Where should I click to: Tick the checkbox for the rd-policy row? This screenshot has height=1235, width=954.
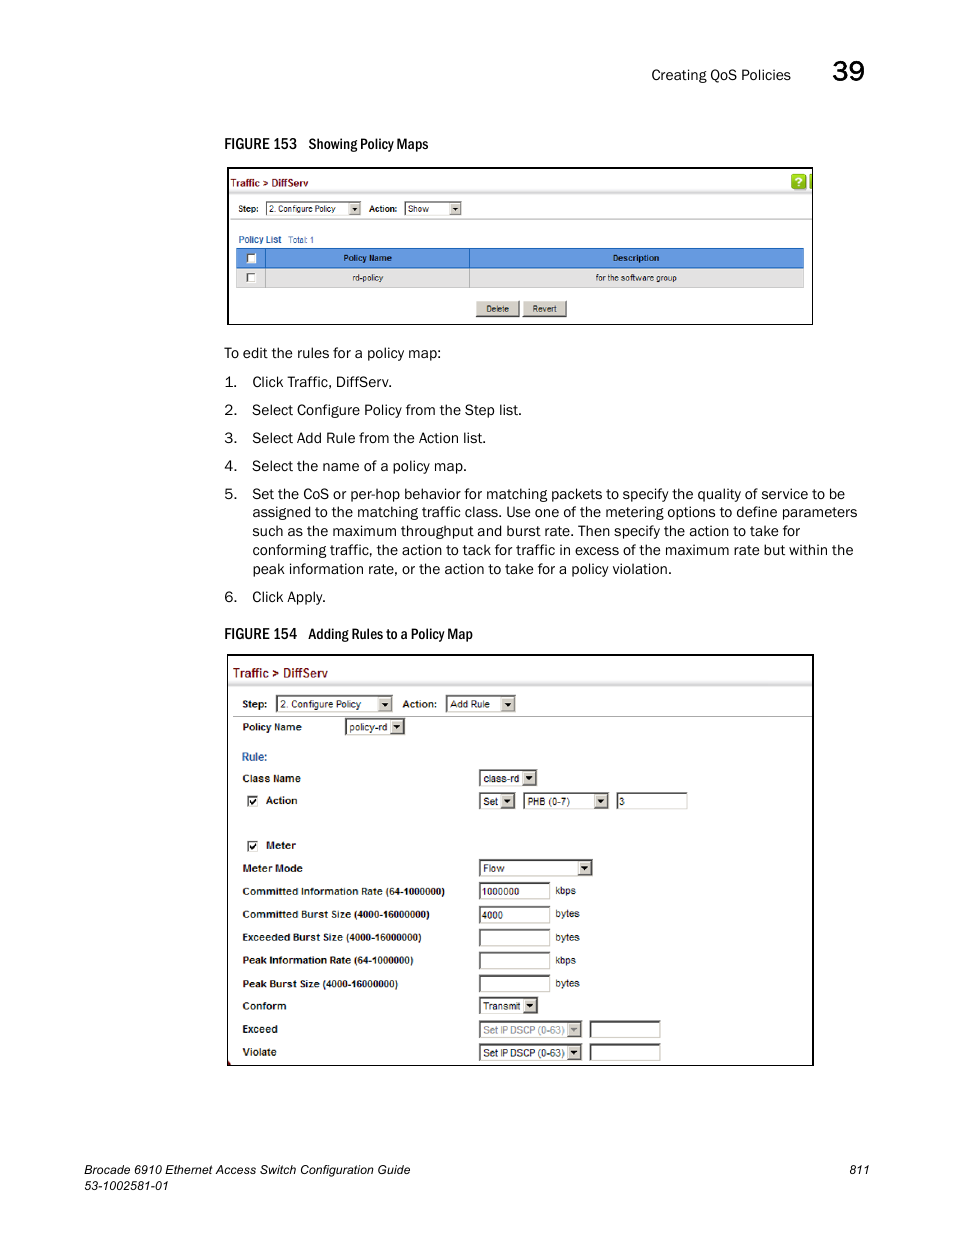(251, 278)
